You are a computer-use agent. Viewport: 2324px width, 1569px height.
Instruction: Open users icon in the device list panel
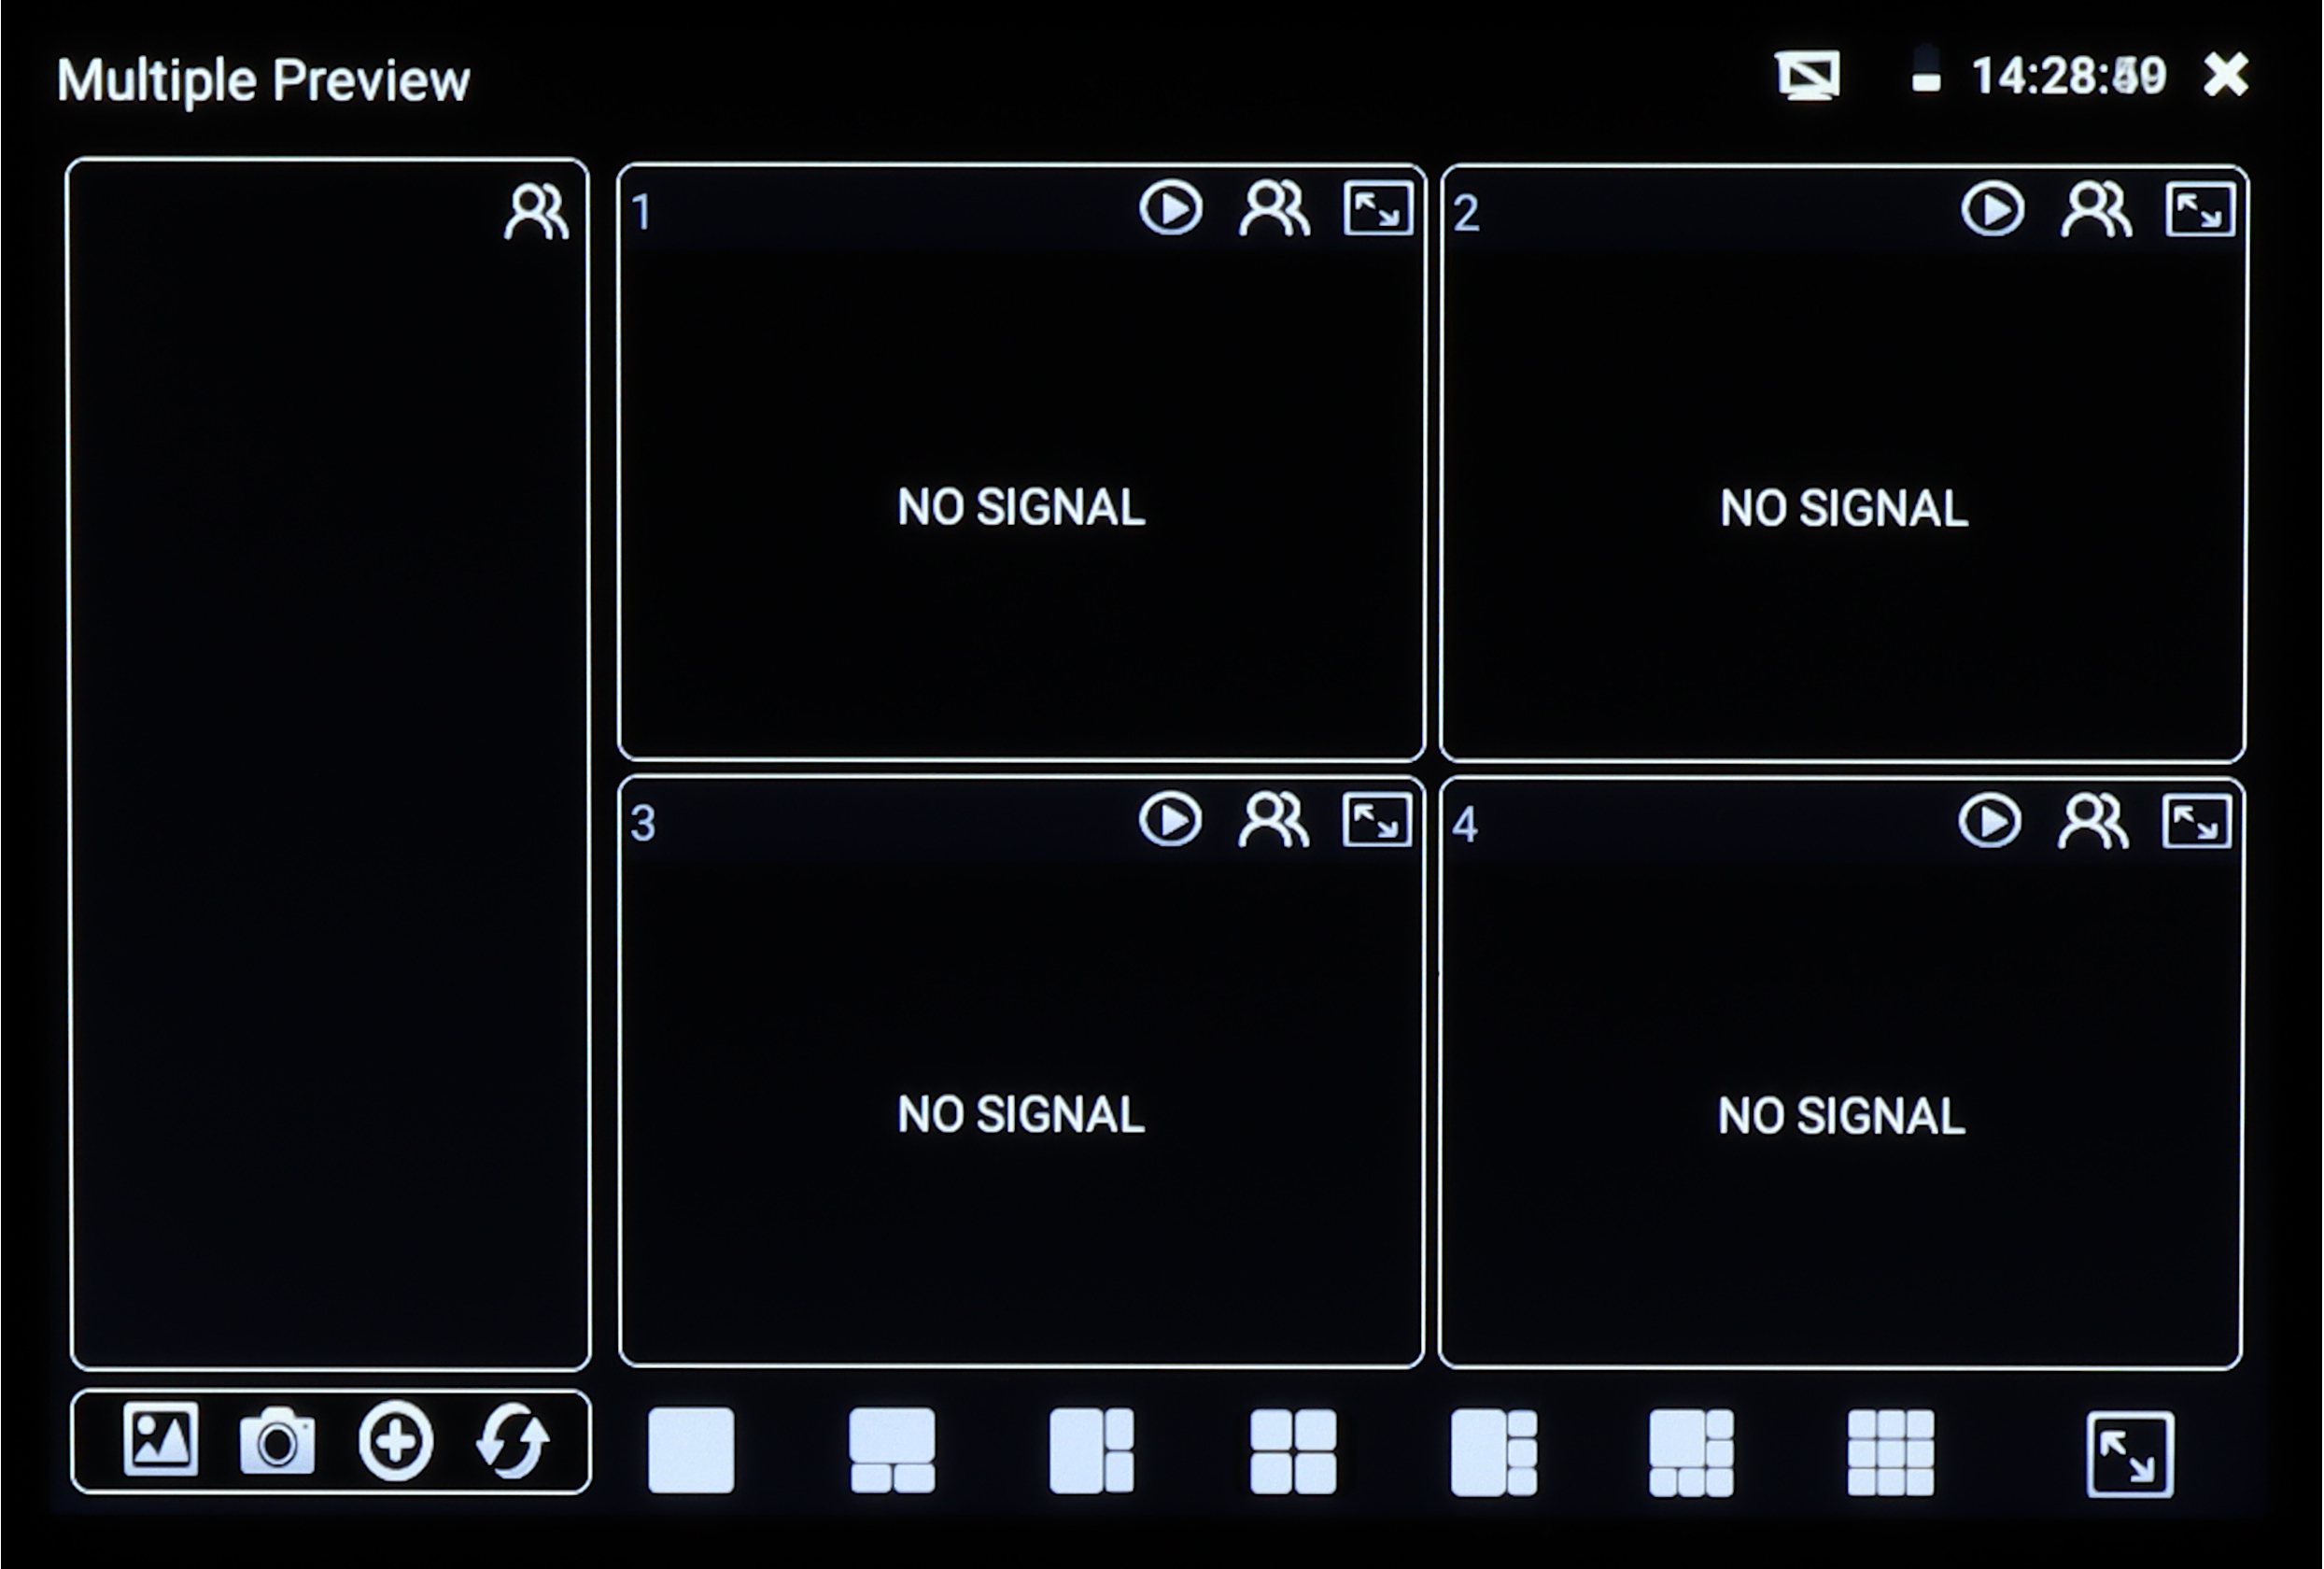pos(537,211)
